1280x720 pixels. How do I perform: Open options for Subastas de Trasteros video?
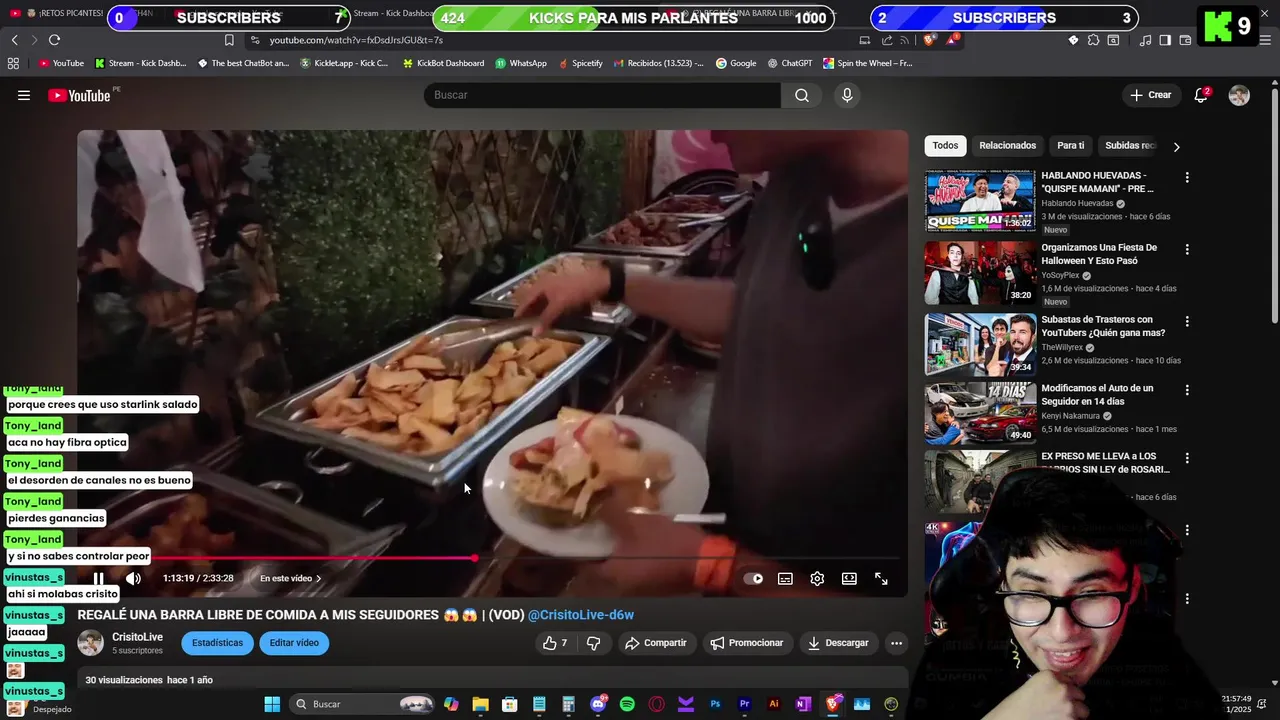1187,322
